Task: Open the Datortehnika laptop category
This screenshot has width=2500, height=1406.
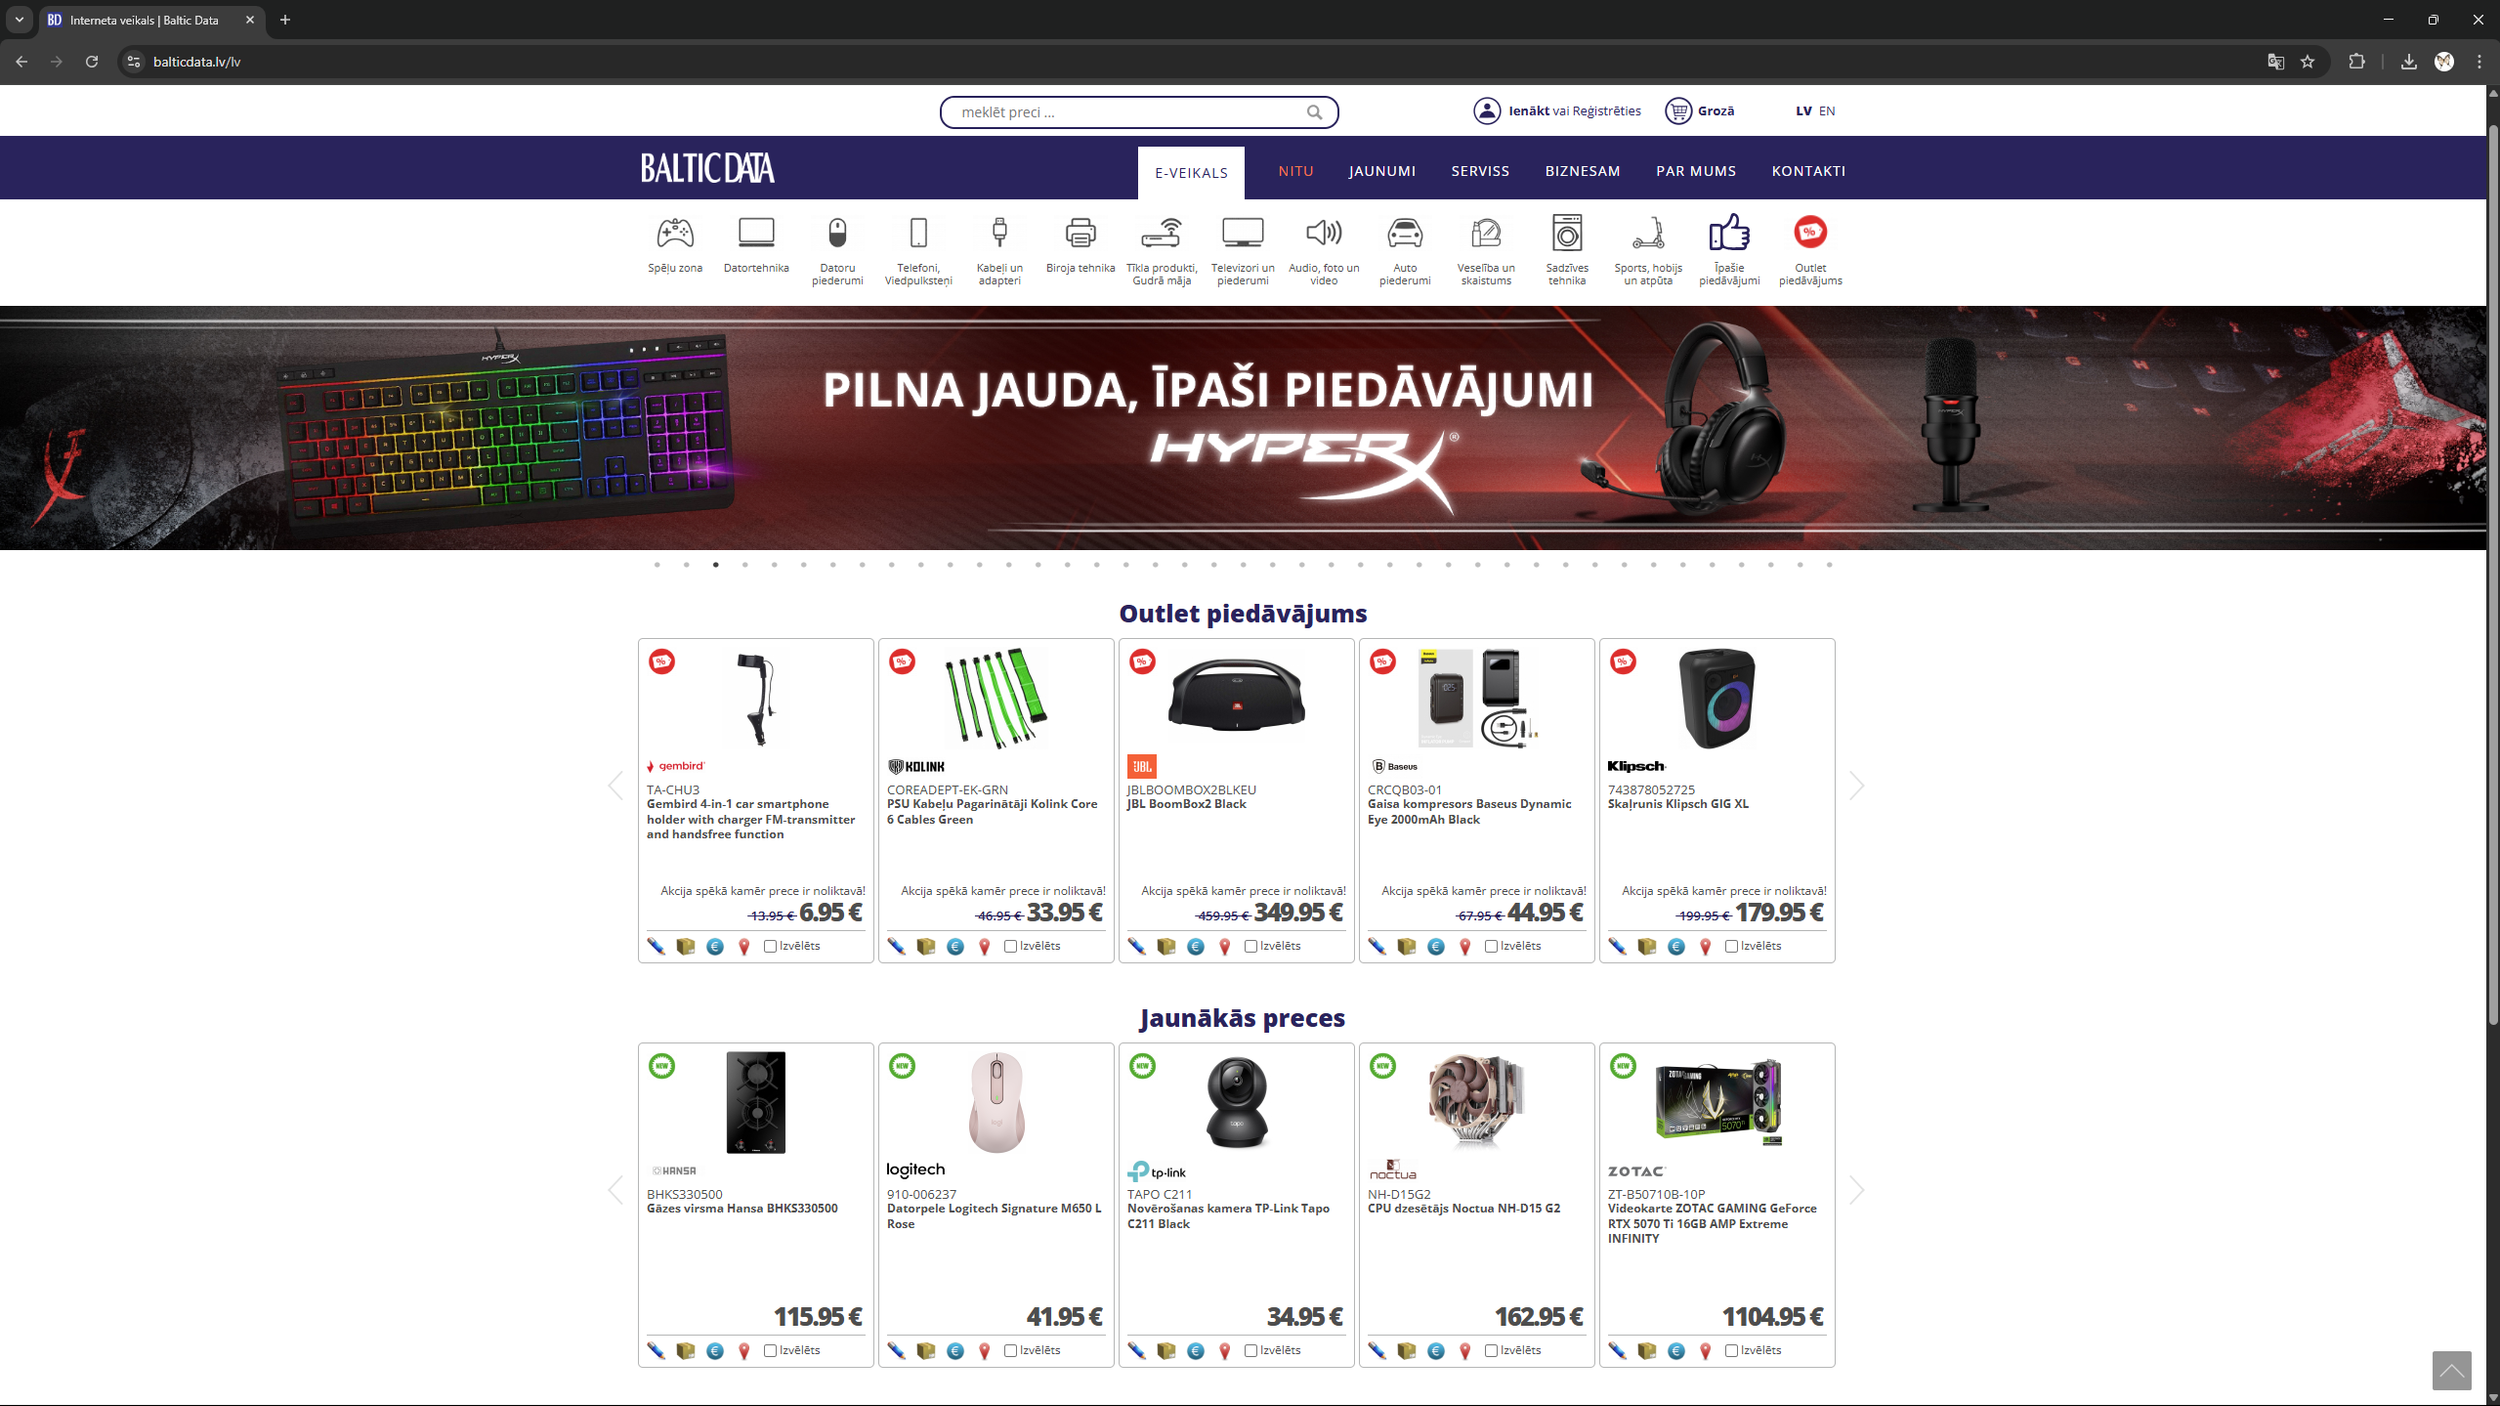Action: [x=756, y=245]
